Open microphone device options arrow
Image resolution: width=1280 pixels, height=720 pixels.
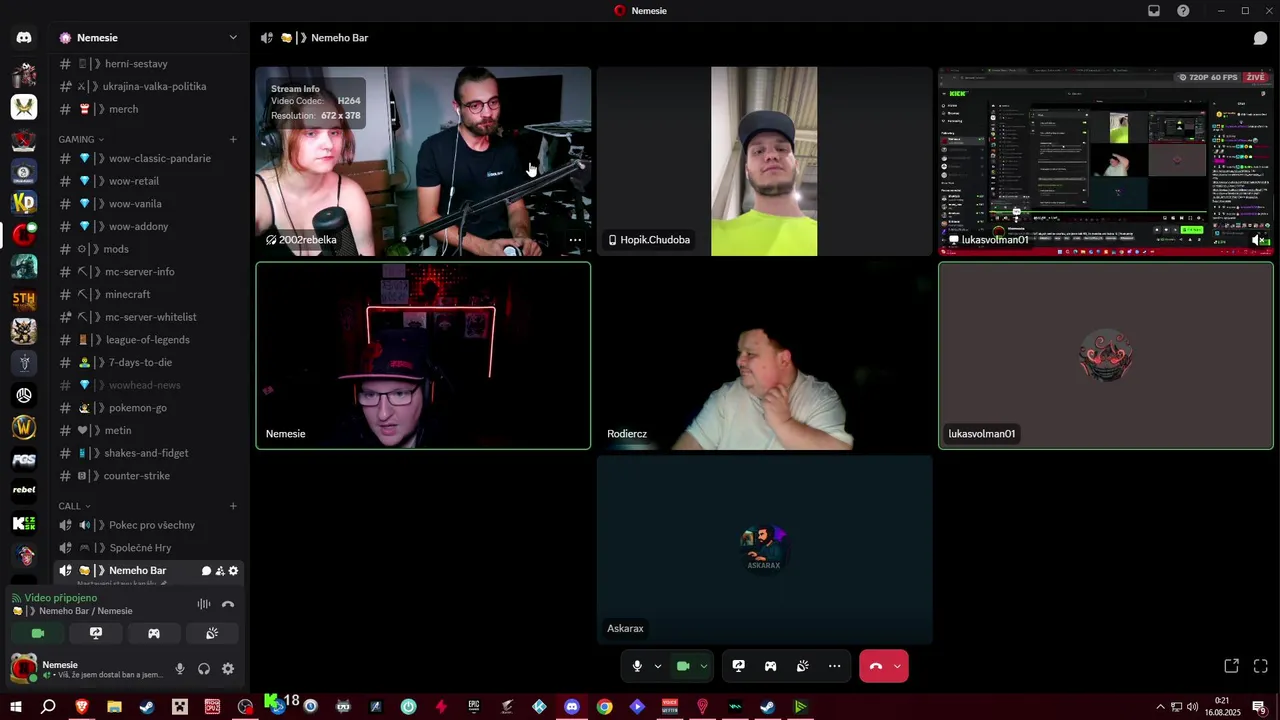pyautogui.click(x=658, y=666)
